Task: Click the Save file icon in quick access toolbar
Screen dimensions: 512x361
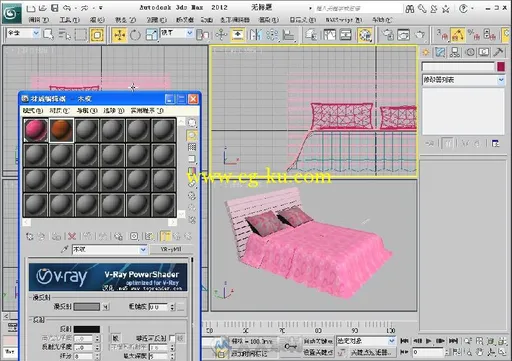Action: (54, 8)
